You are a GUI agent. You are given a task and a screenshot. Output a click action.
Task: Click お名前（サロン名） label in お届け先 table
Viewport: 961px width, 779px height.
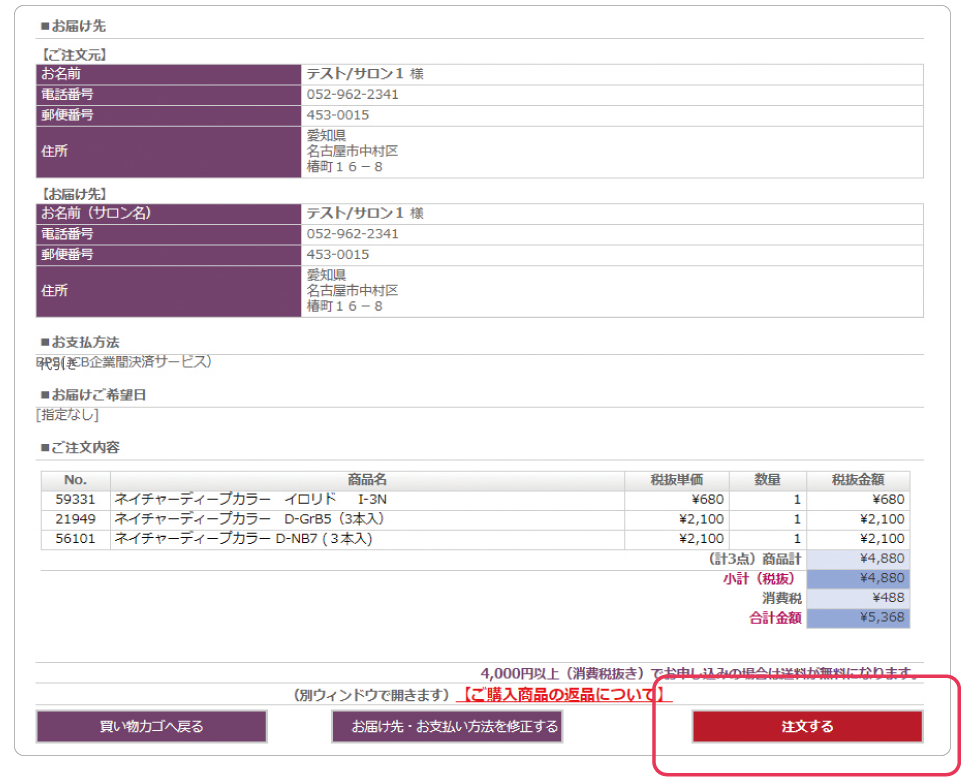(x=101, y=213)
